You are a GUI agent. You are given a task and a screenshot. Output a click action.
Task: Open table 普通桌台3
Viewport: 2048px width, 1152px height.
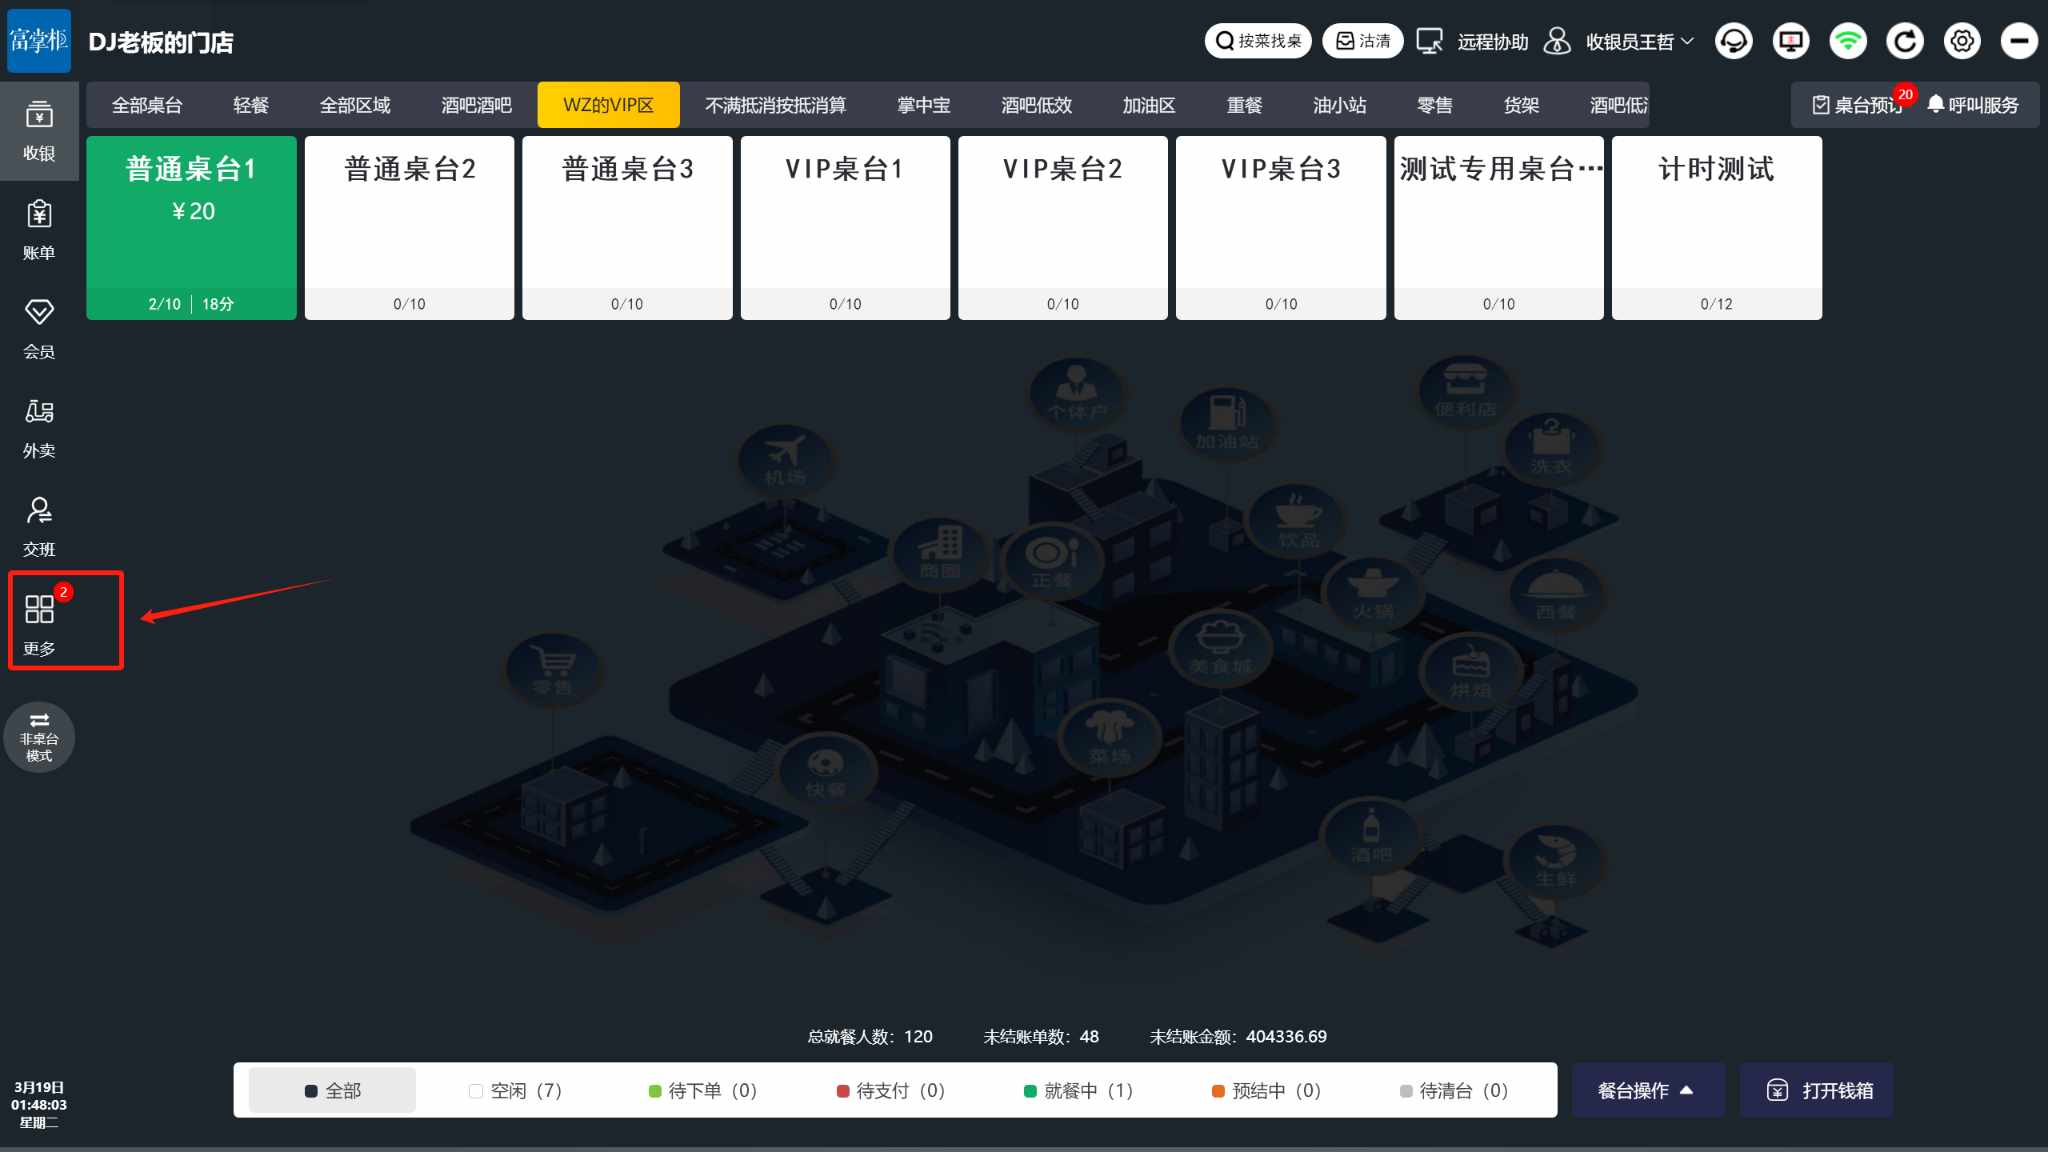tap(627, 228)
